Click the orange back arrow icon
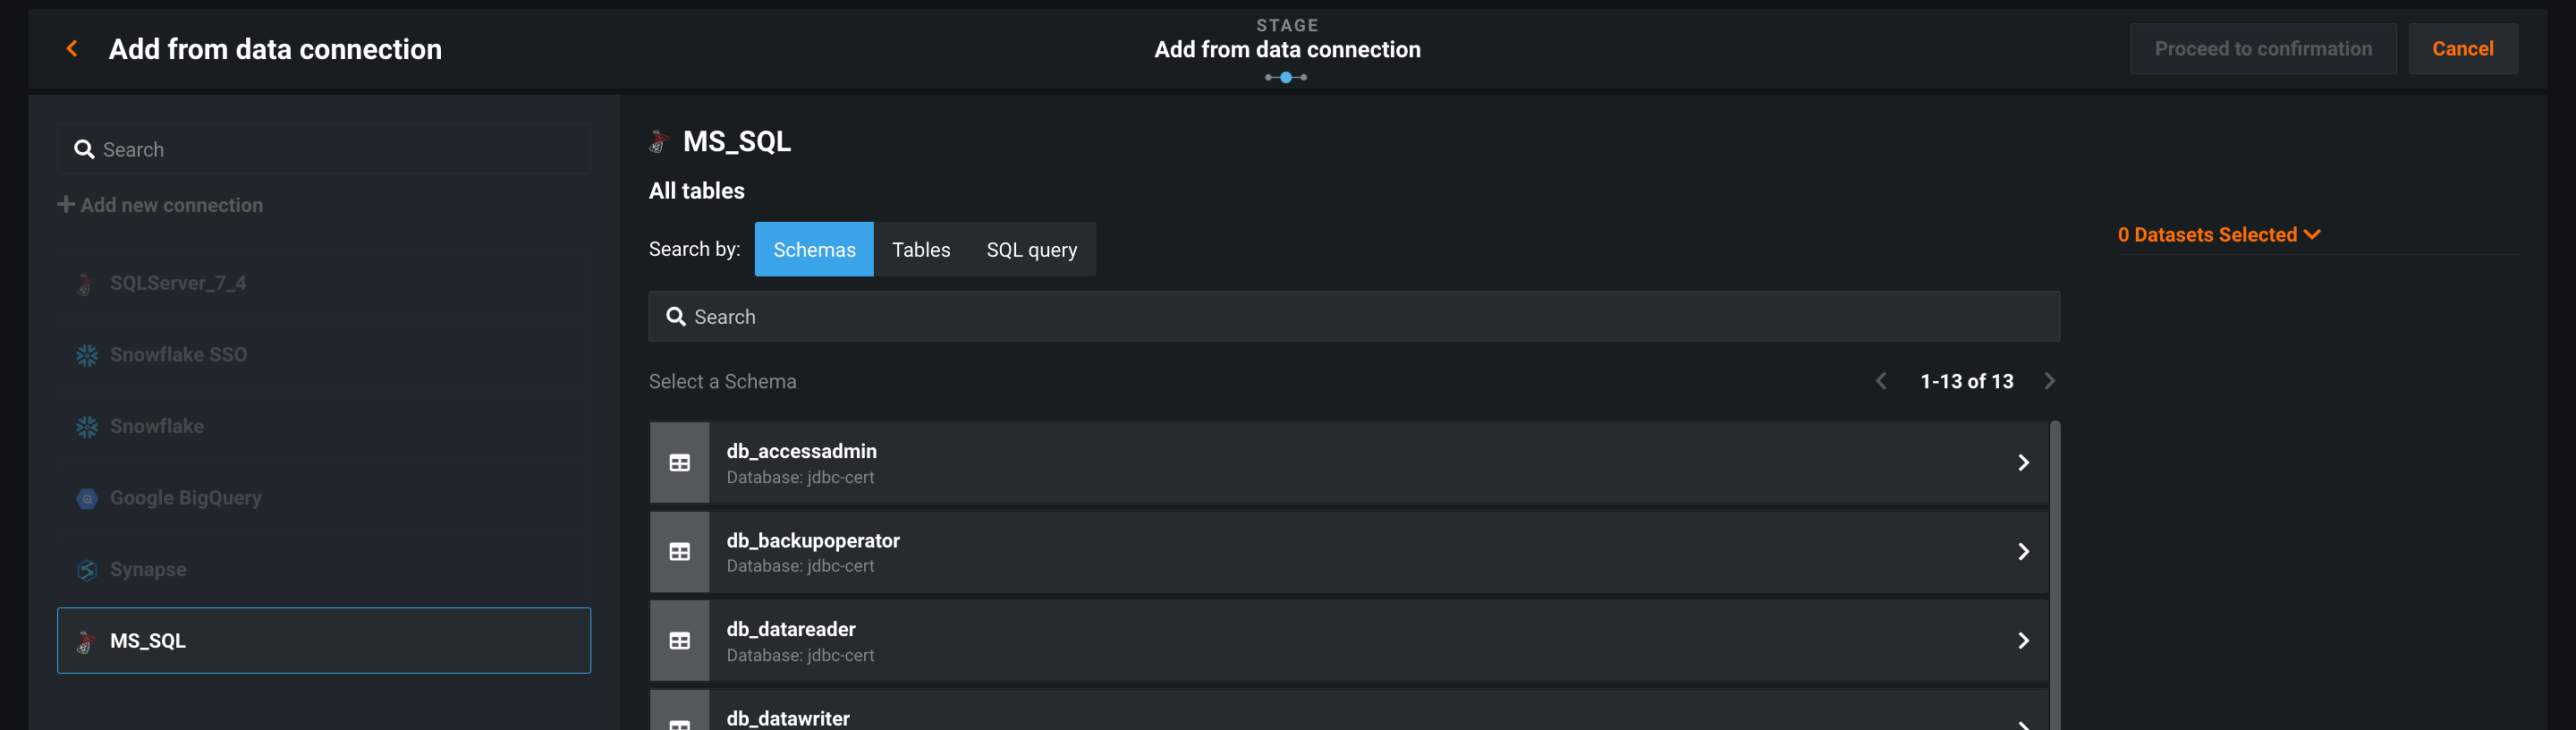2576x730 pixels. [72, 49]
